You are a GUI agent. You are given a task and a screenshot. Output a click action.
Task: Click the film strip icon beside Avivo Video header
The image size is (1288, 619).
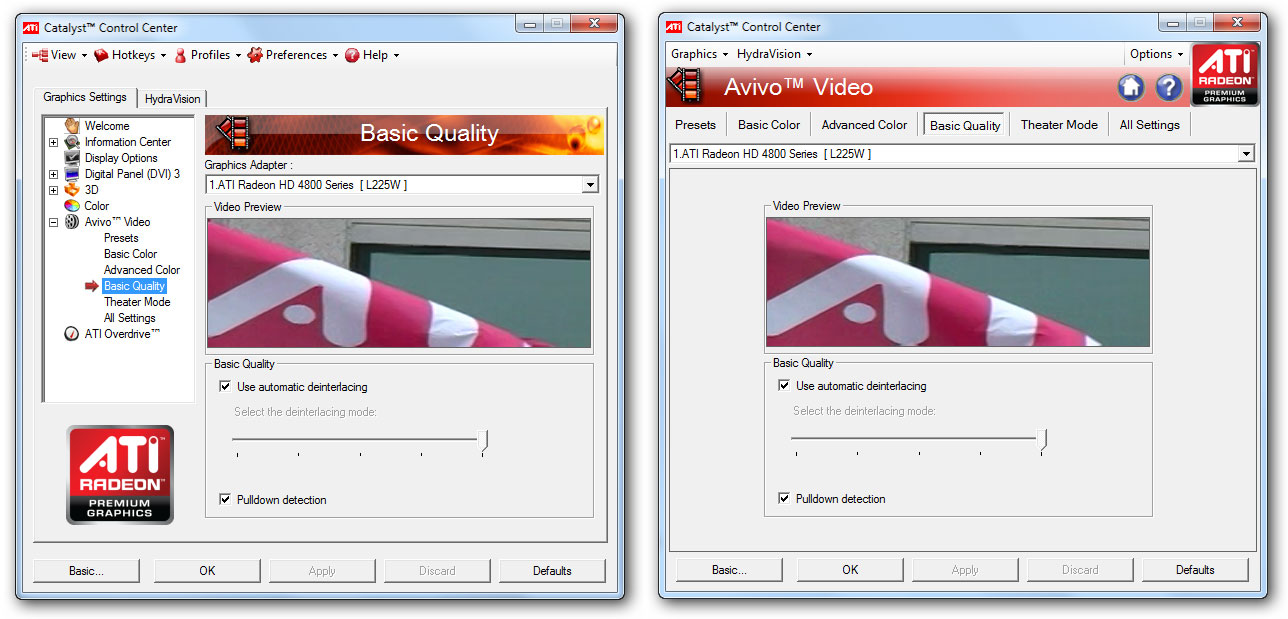pyautogui.click(x=686, y=87)
